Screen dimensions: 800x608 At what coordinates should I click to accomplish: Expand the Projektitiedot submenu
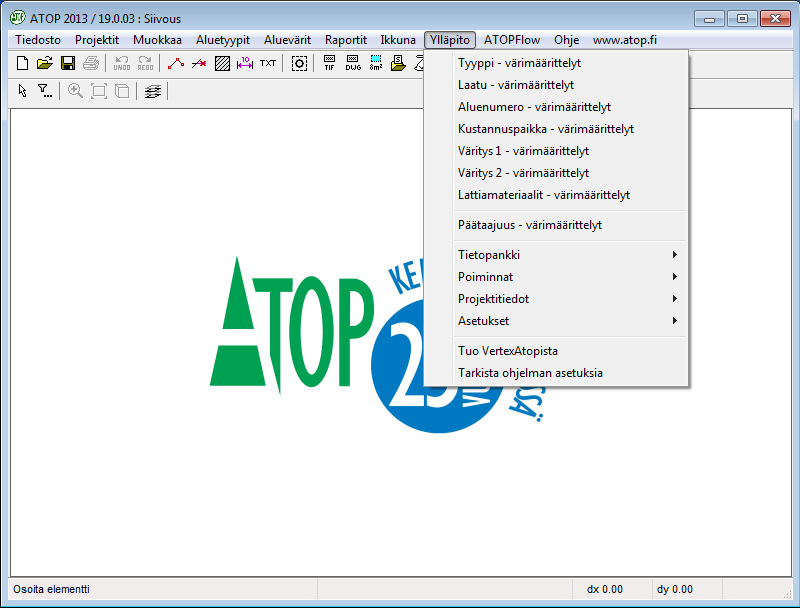(x=556, y=298)
